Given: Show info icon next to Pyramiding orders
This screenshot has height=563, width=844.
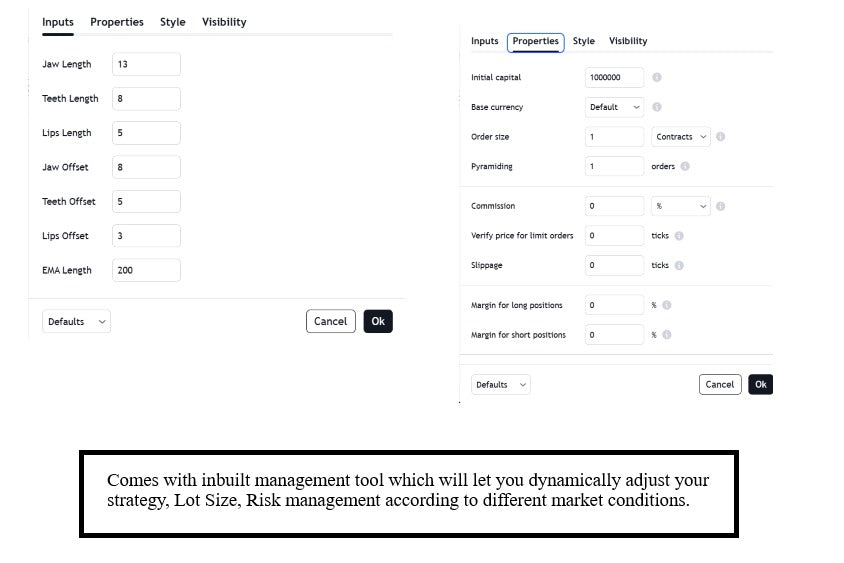Looking at the screenshot, I should [x=685, y=166].
